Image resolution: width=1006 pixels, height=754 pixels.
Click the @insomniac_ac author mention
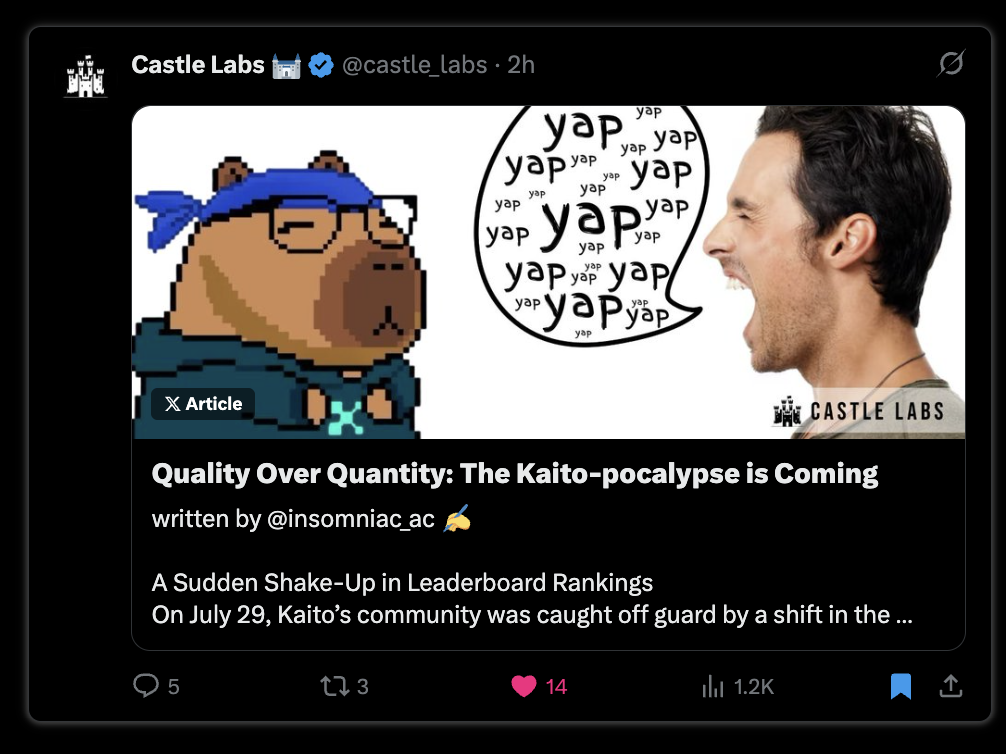tap(351, 518)
